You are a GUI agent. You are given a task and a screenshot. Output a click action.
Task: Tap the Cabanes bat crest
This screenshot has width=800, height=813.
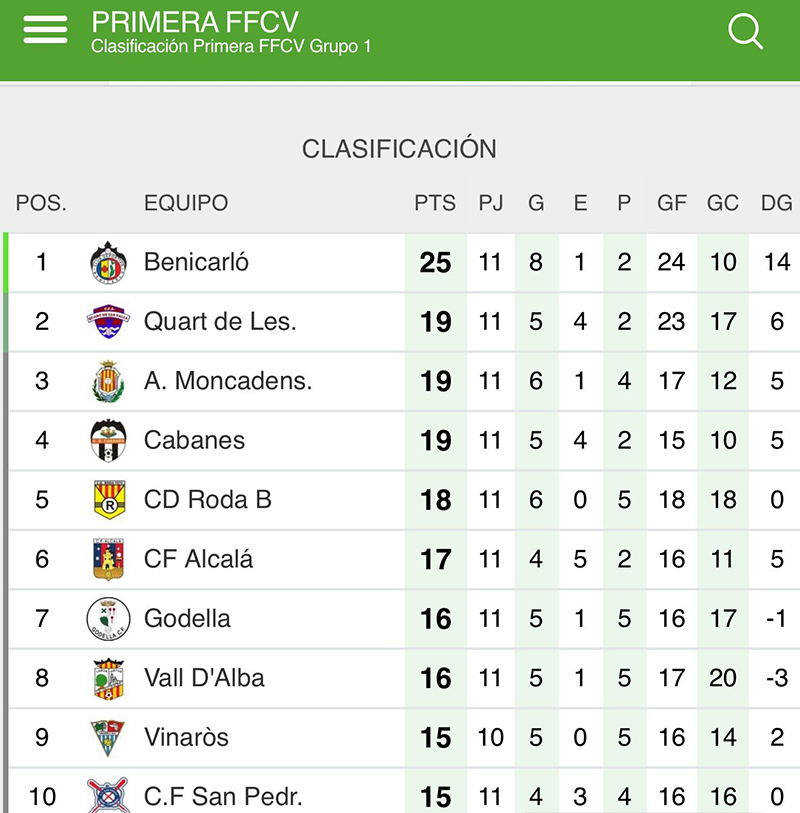[x=108, y=440]
